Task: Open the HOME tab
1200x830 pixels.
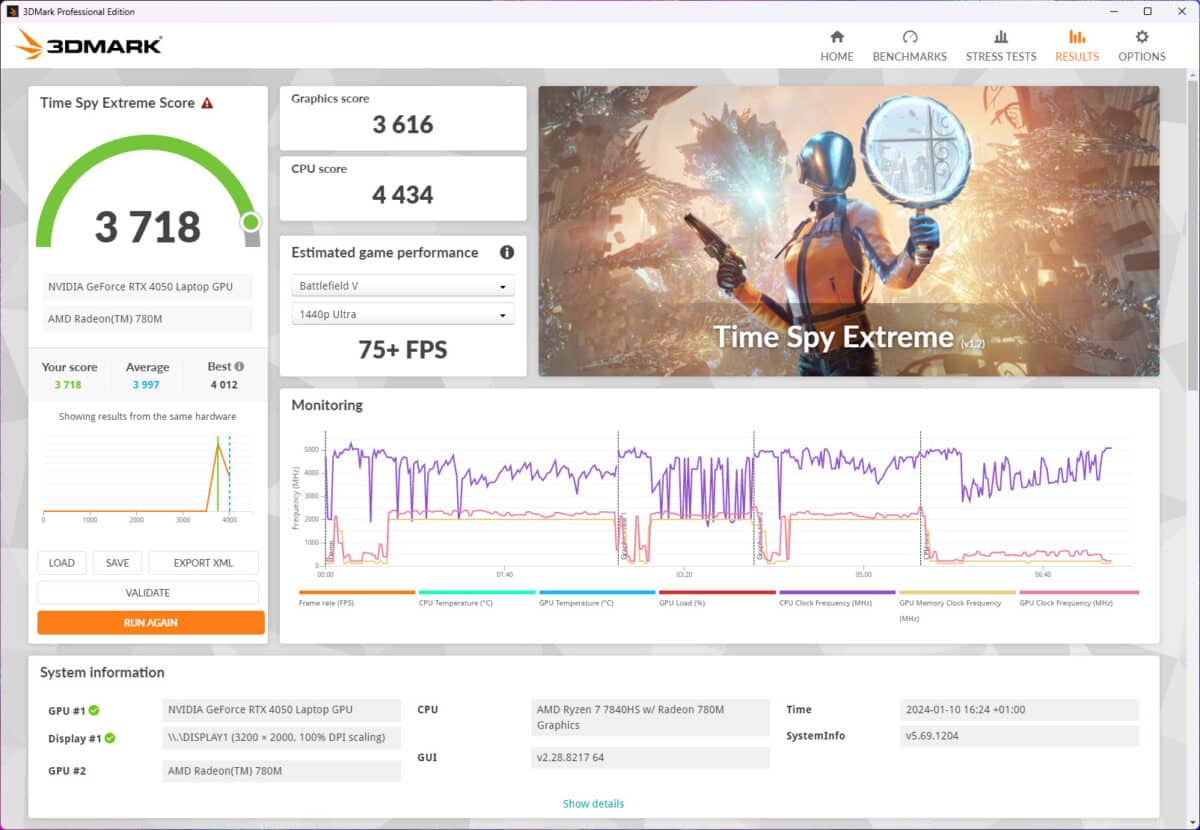Action: 837,46
